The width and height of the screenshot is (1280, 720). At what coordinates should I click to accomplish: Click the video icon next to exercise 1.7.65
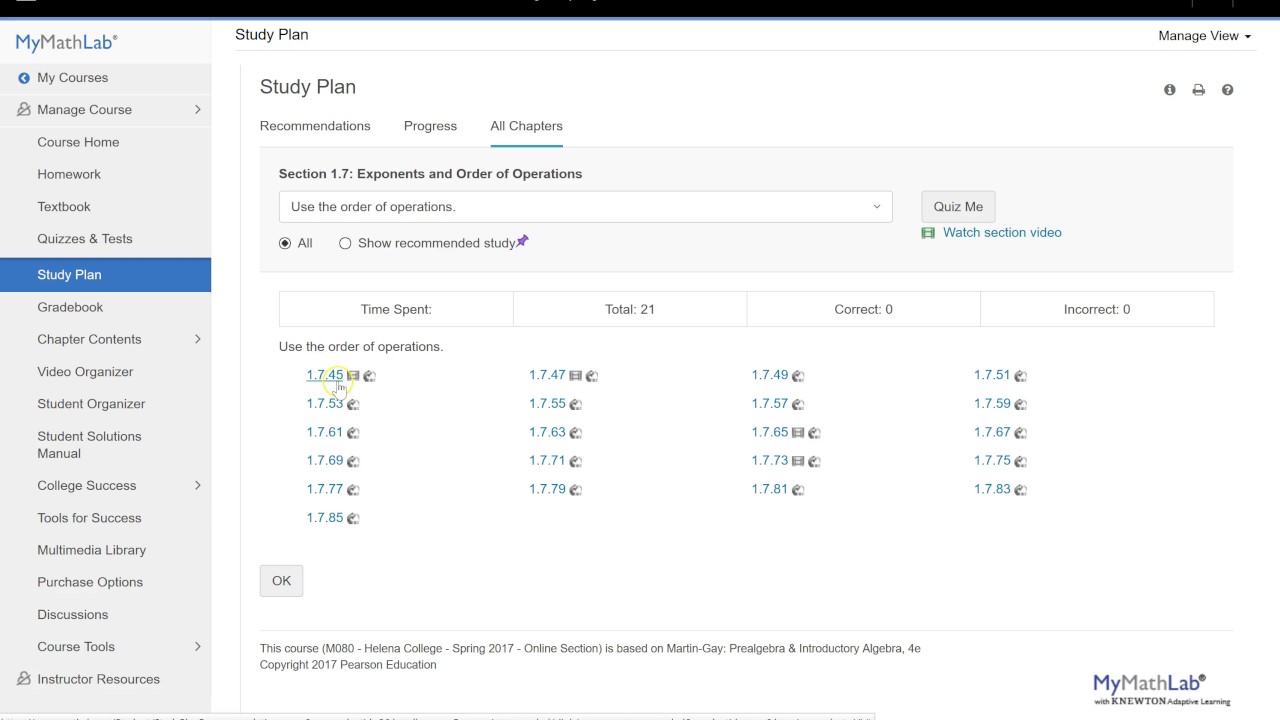click(x=798, y=433)
